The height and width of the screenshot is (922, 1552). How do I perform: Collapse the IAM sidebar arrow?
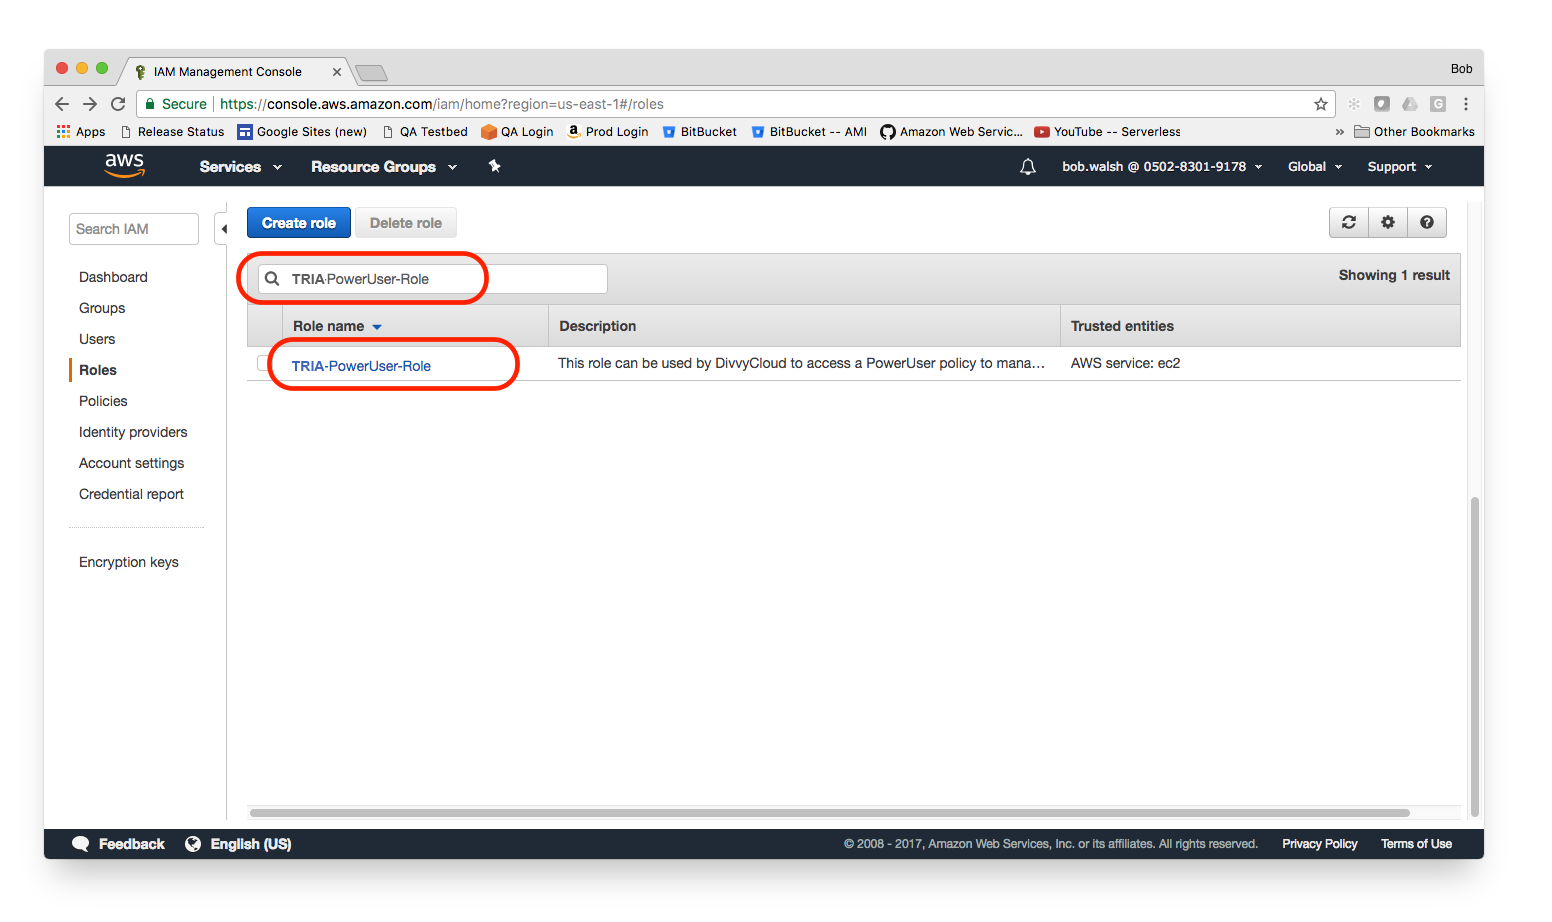[x=224, y=229]
